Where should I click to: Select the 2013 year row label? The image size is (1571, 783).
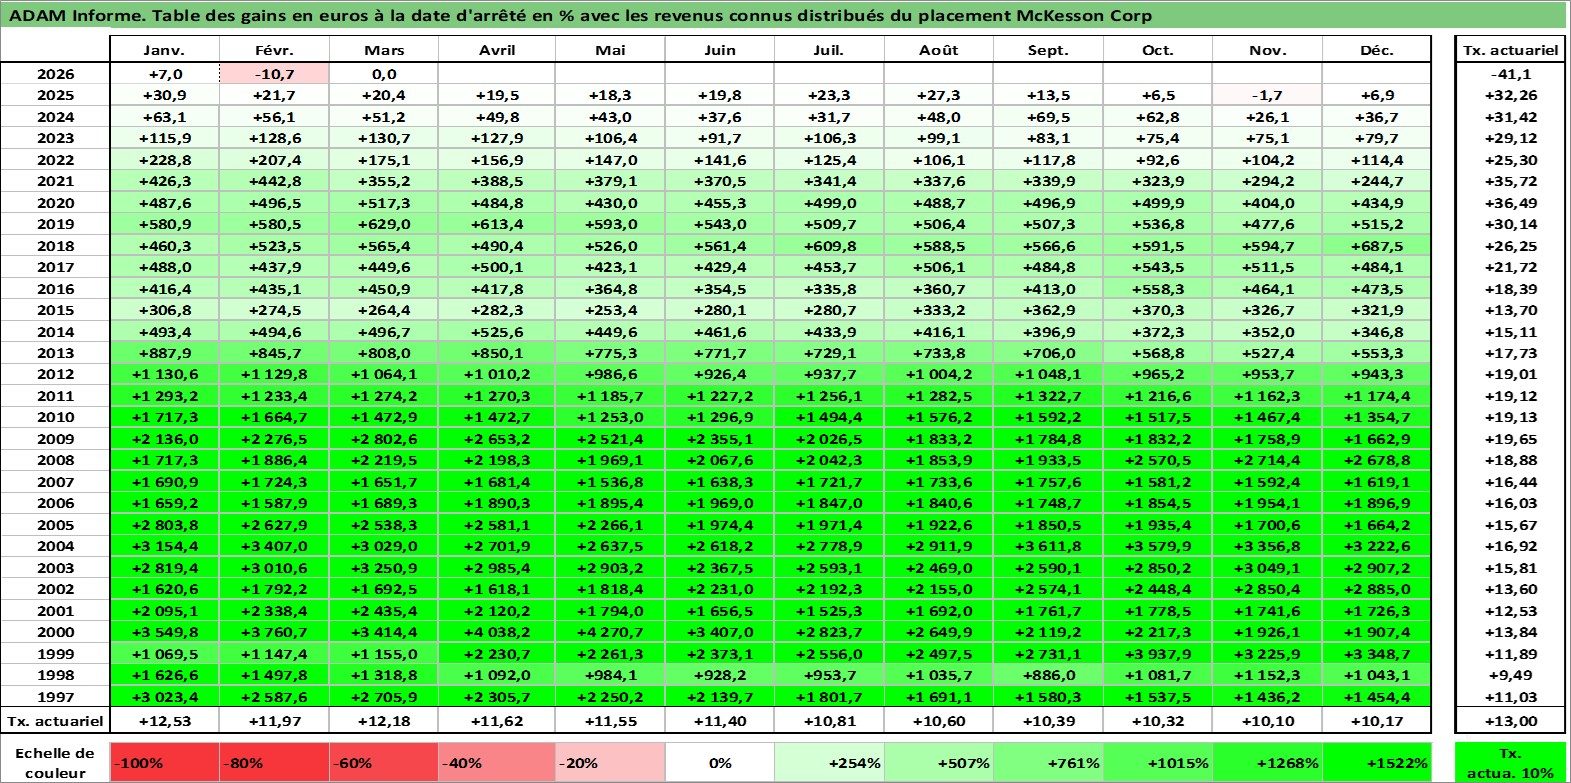pyautogui.click(x=55, y=353)
